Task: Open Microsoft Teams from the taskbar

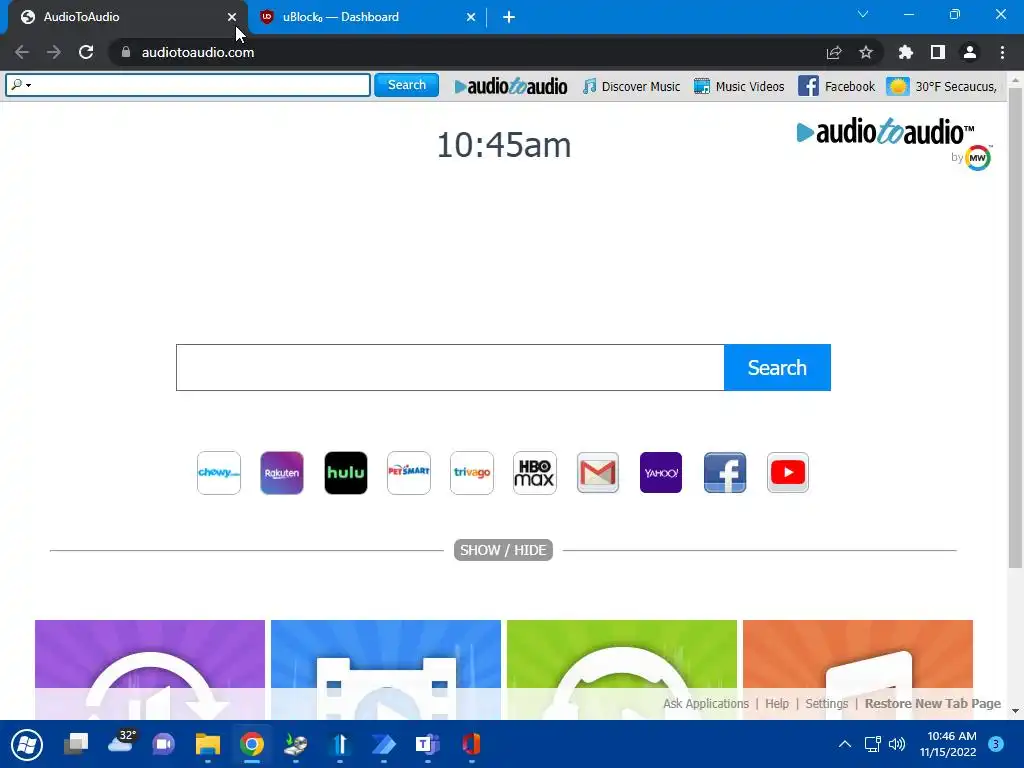Action: point(427,744)
